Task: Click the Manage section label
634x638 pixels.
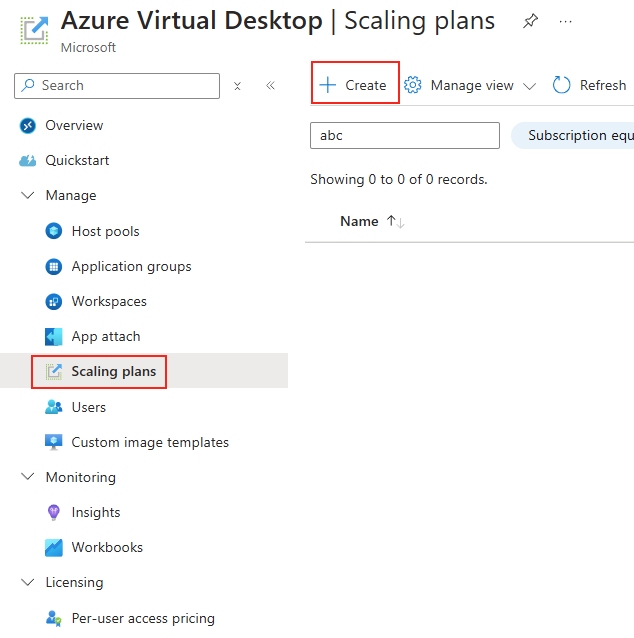Action: coord(71,196)
